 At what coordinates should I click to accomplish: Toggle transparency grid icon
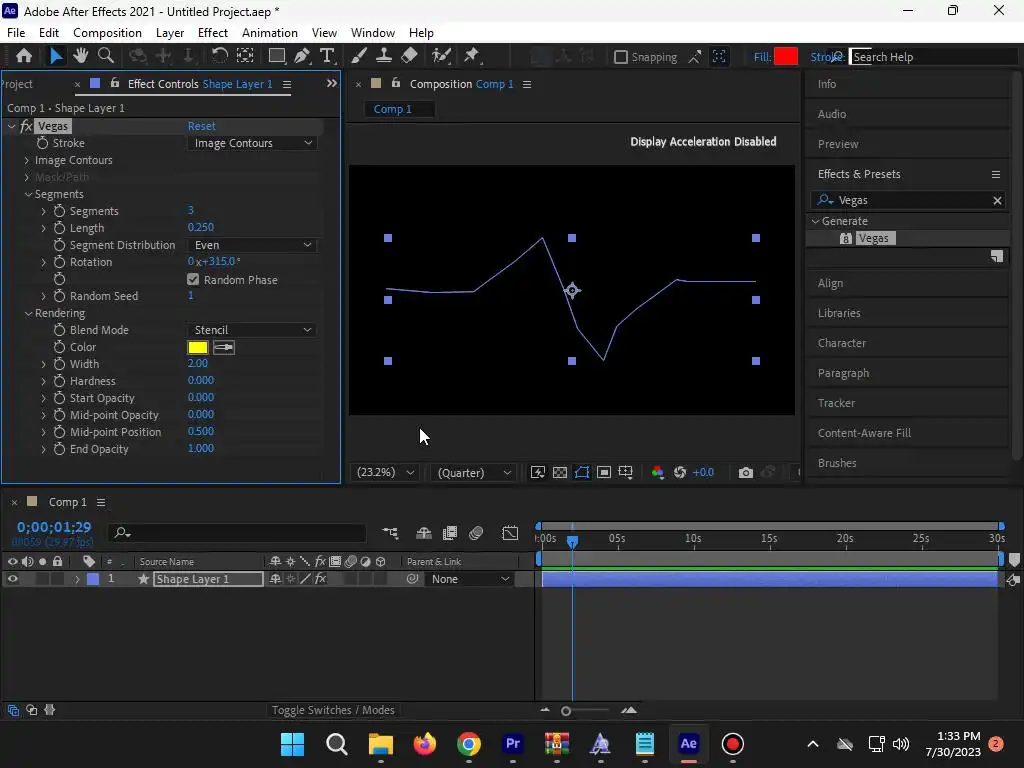(x=560, y=472)
